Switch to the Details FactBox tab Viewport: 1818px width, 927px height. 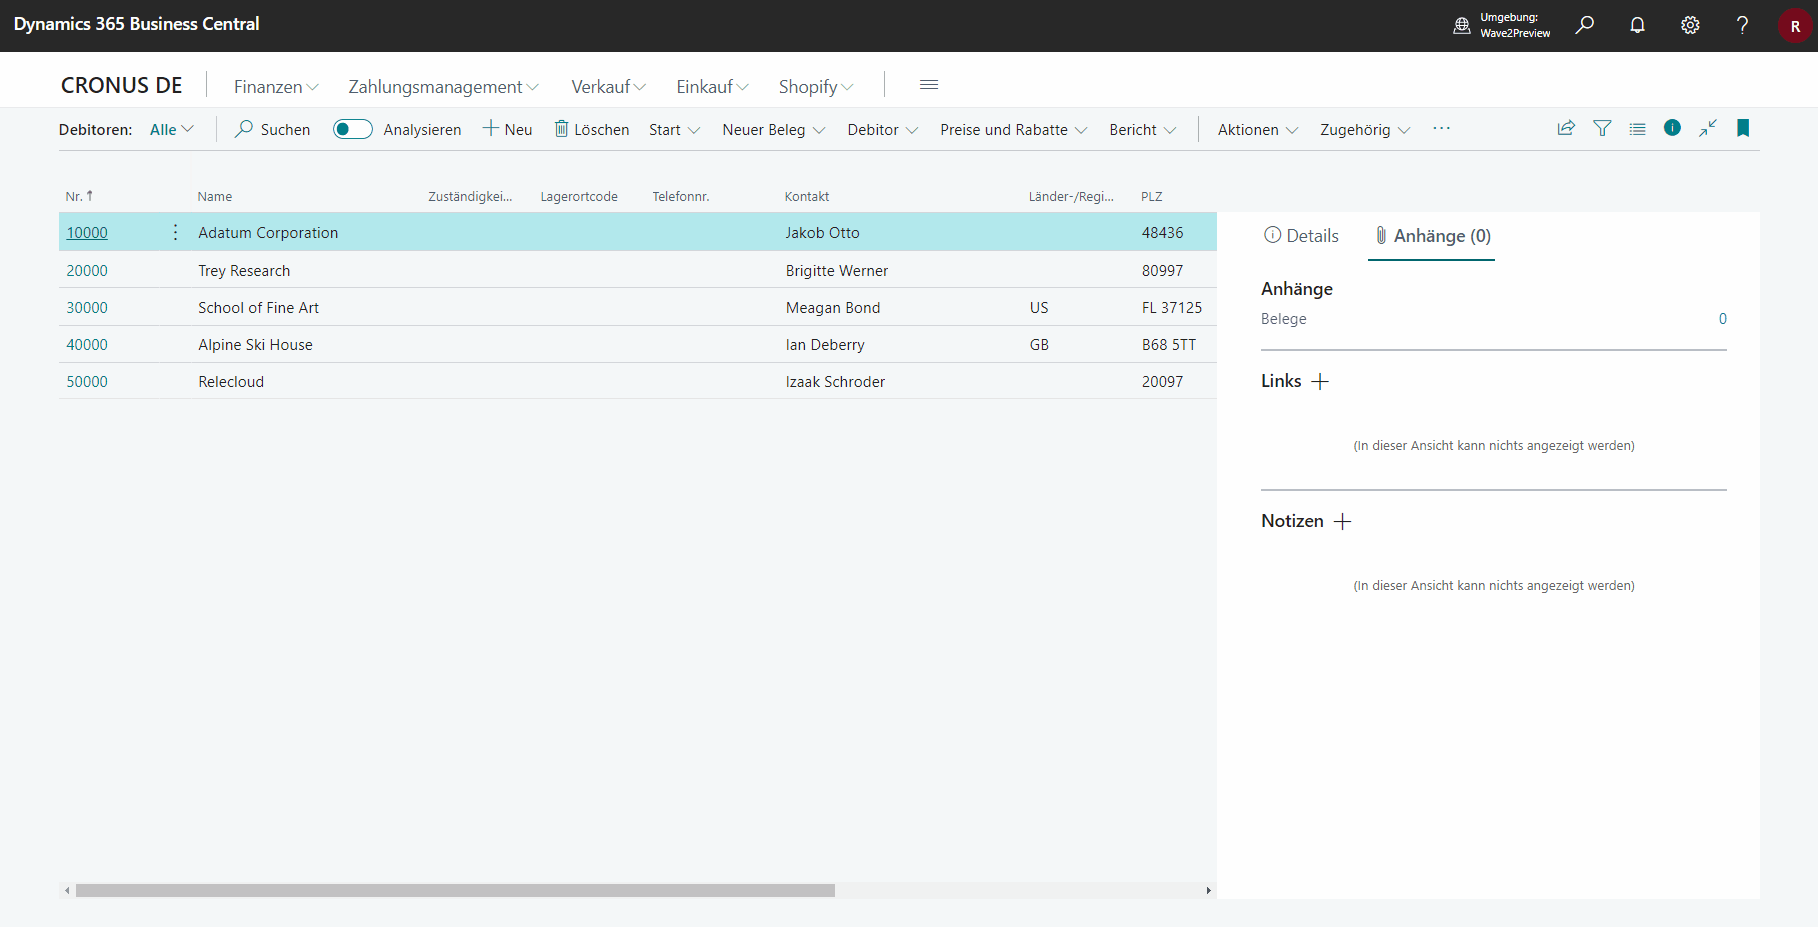point(1301,236)
